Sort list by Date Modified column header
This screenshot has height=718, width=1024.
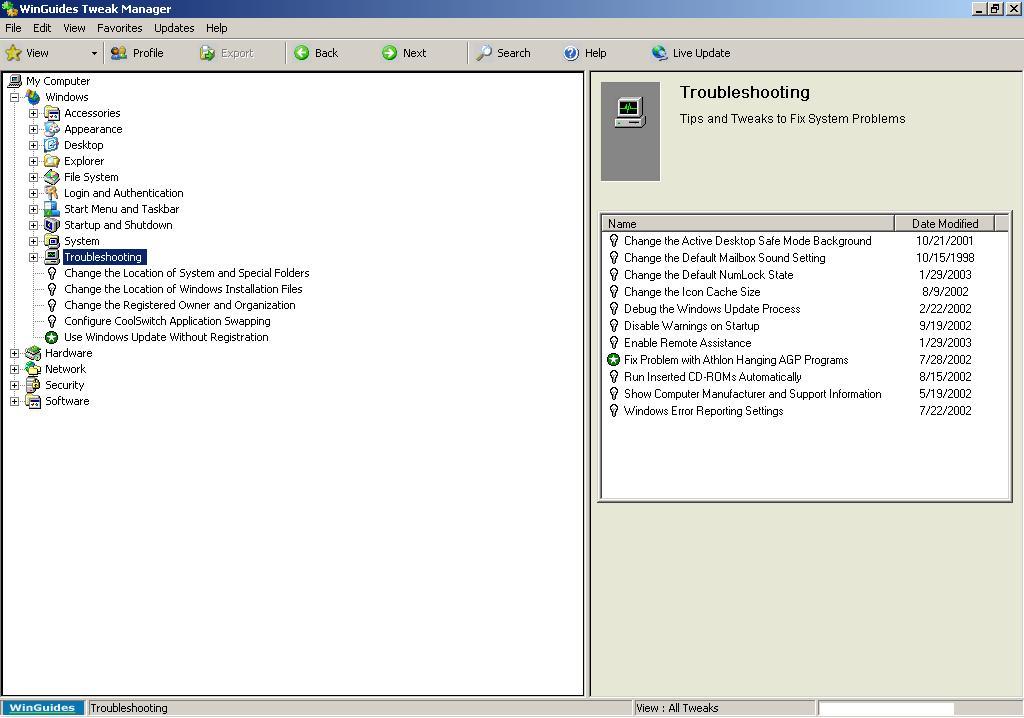point(944,223)
